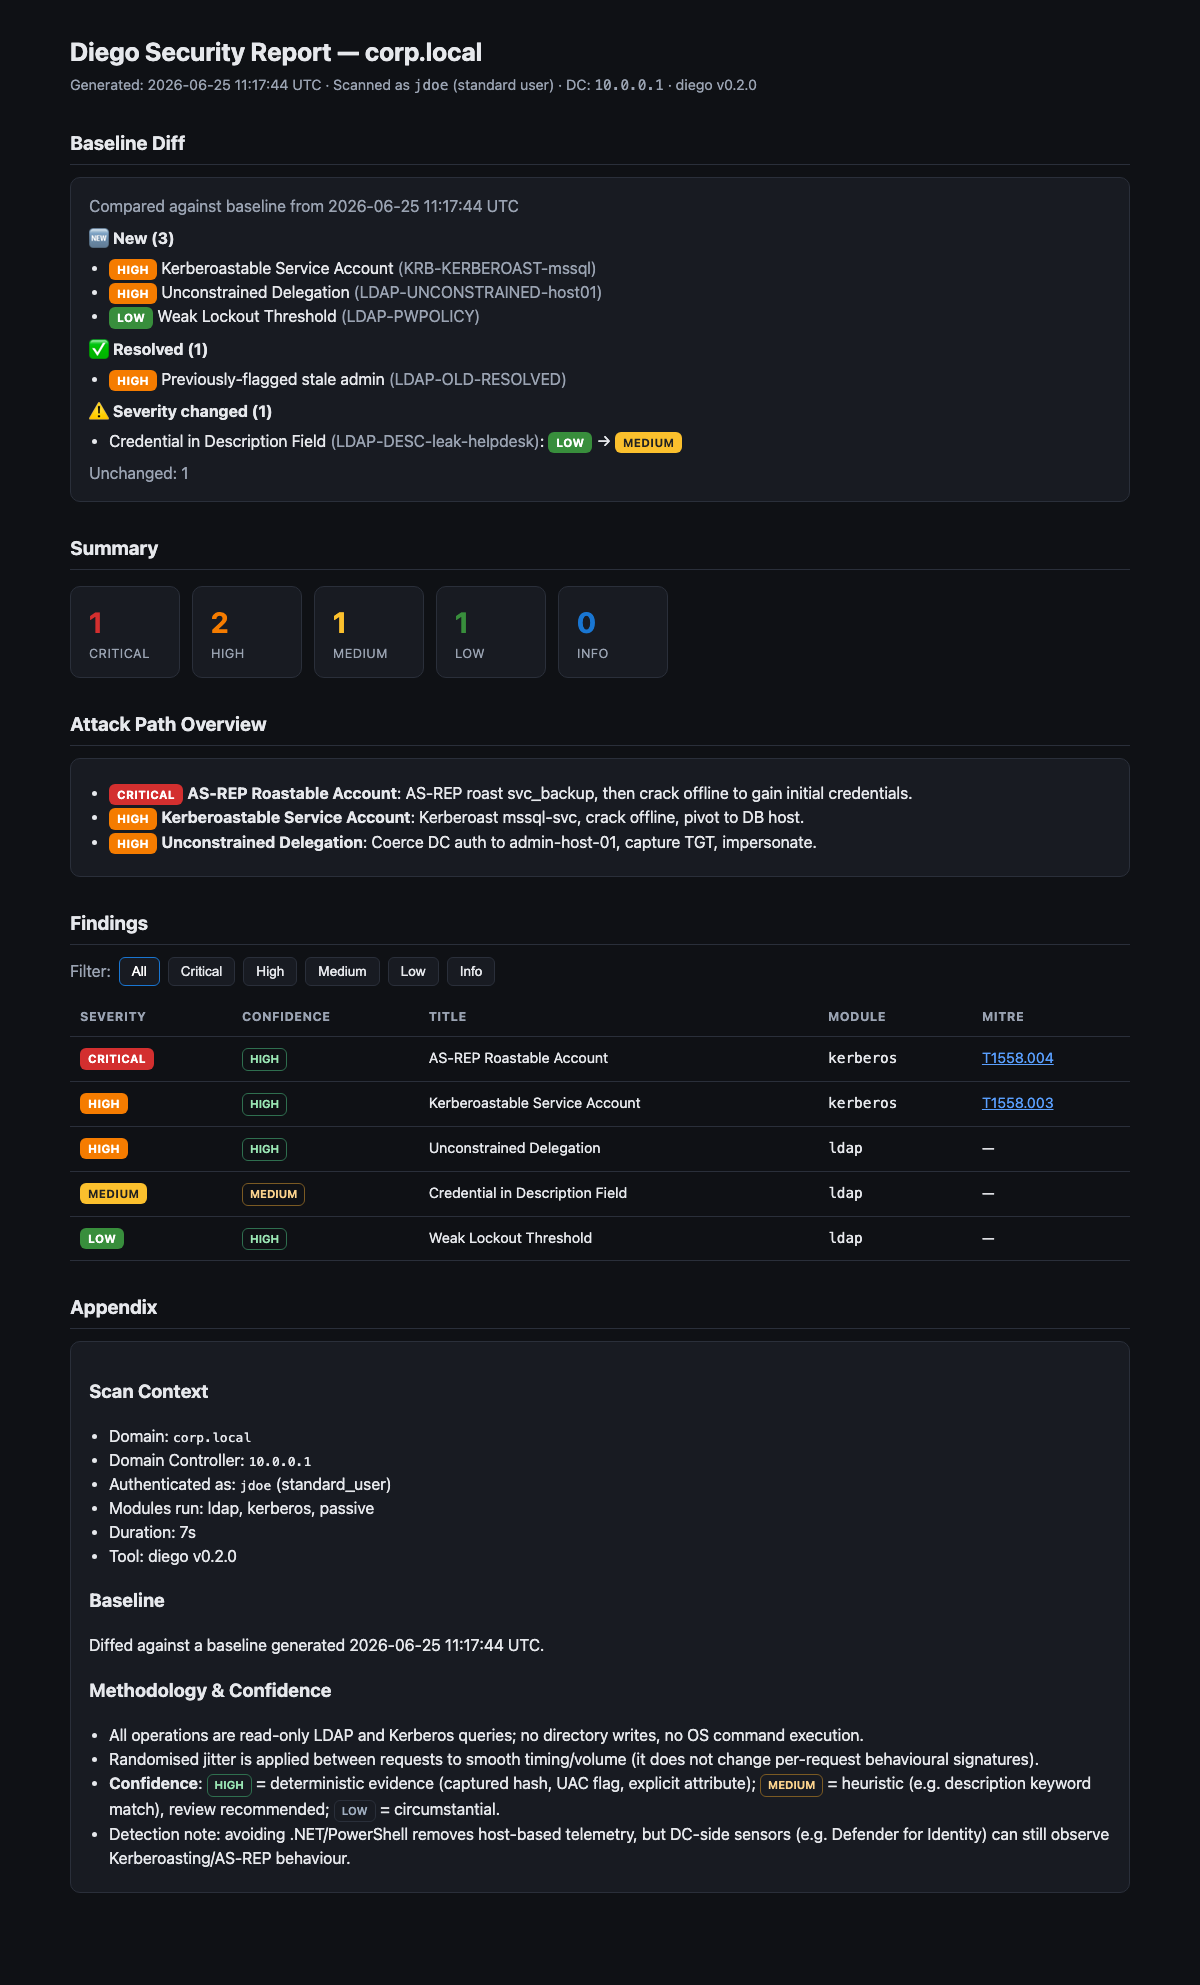The width and height of the screenshot is (1200, 1985).
Task: Click the Title column header
Action: click(x=447, y=1016)
